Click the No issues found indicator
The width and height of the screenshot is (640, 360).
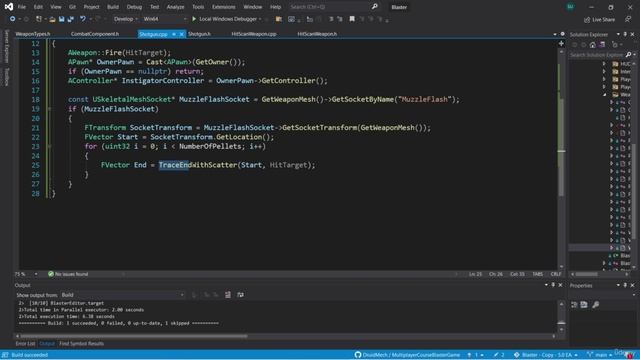pyautogui.click(x=68, y=274)
